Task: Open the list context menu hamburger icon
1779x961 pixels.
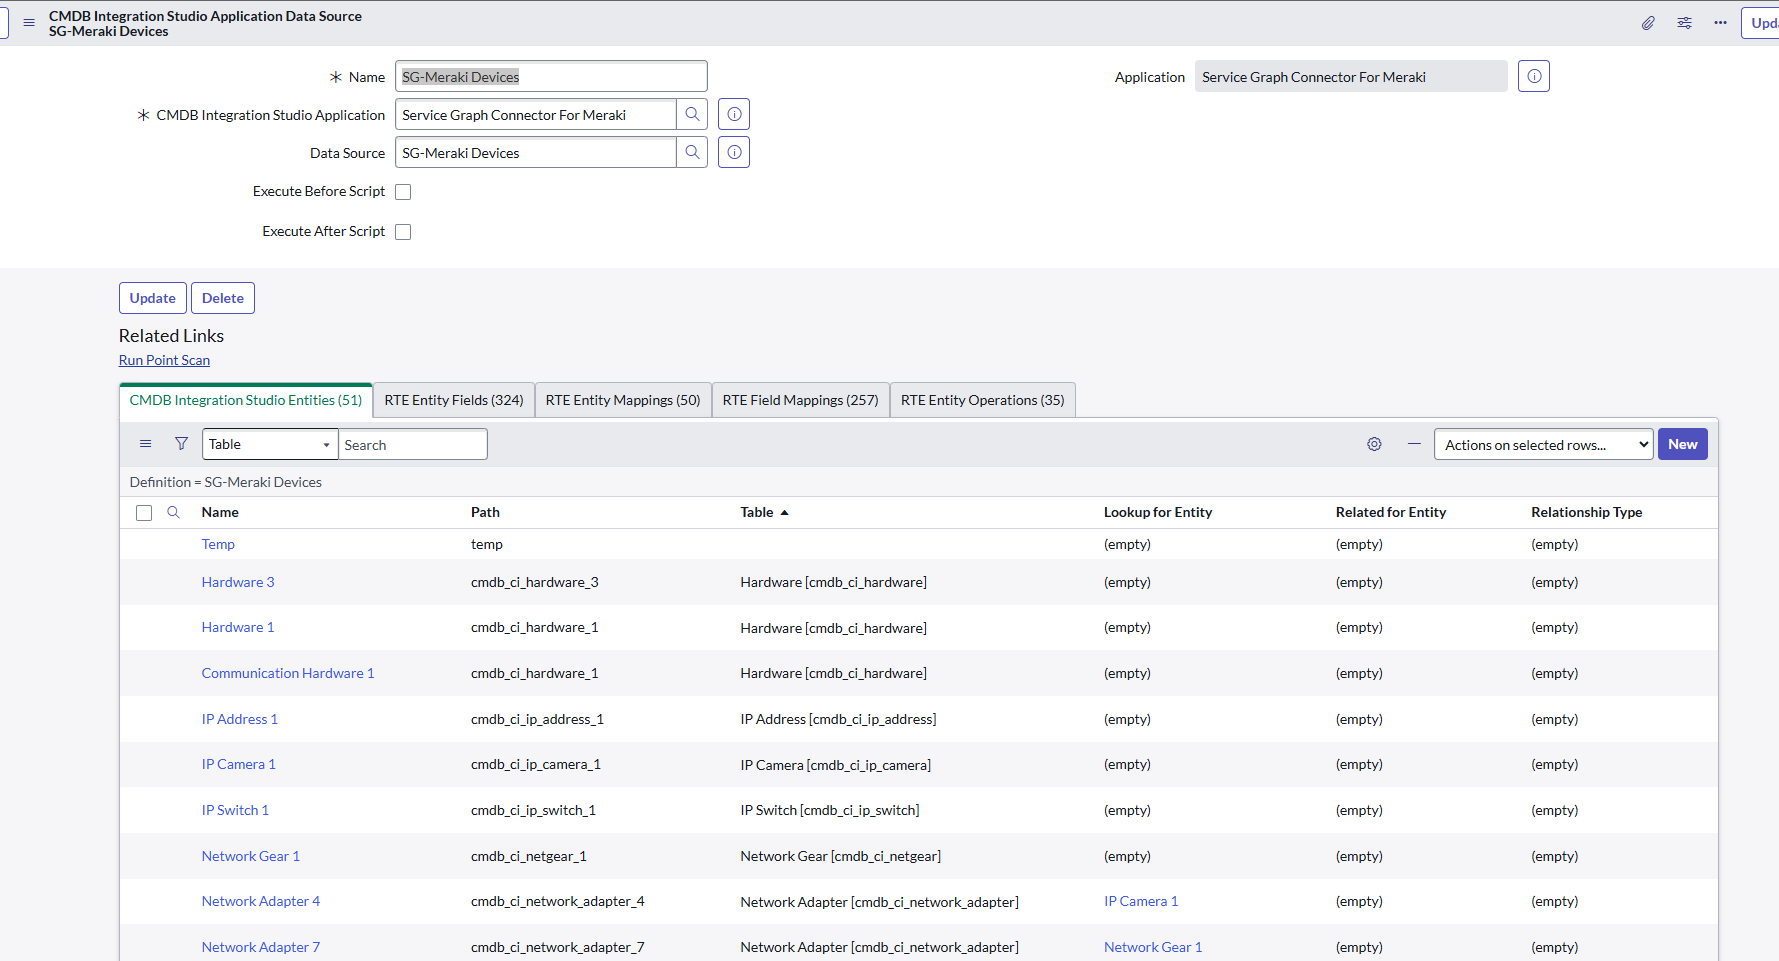Action: tap(145, 443)
